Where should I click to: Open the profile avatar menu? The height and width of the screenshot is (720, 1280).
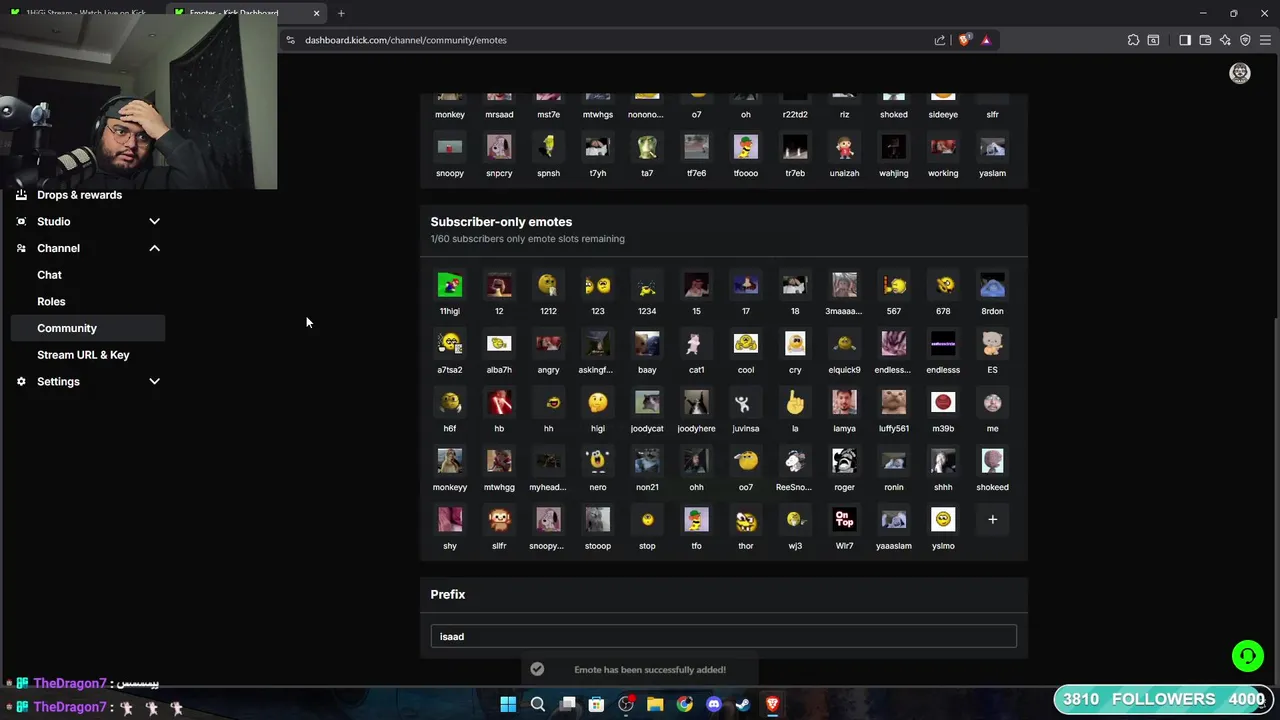(1240, 73)
